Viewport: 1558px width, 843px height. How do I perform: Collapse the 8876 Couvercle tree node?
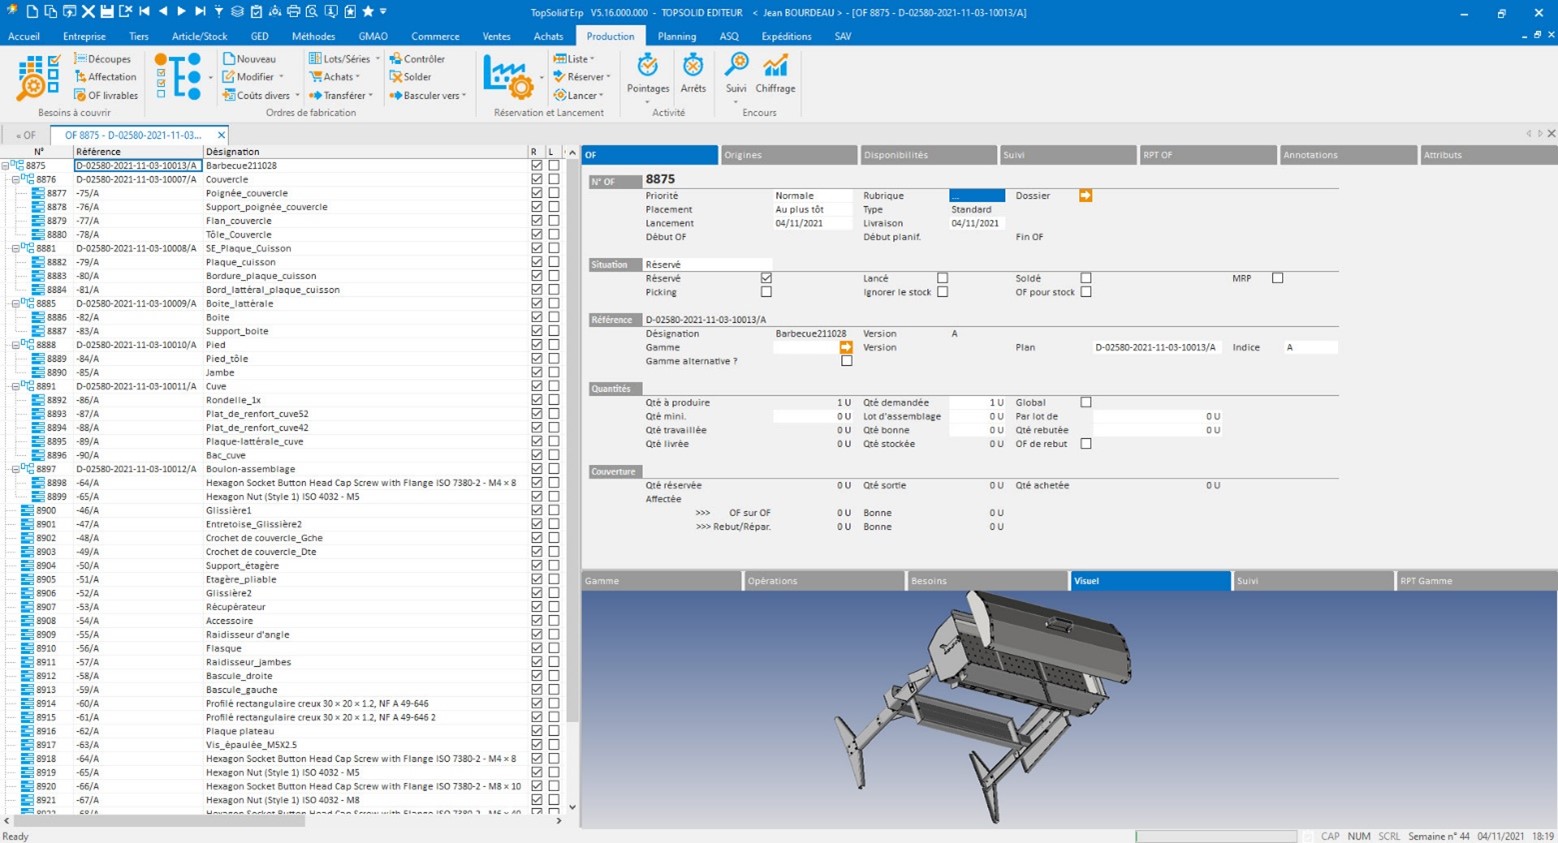point(15,180)
